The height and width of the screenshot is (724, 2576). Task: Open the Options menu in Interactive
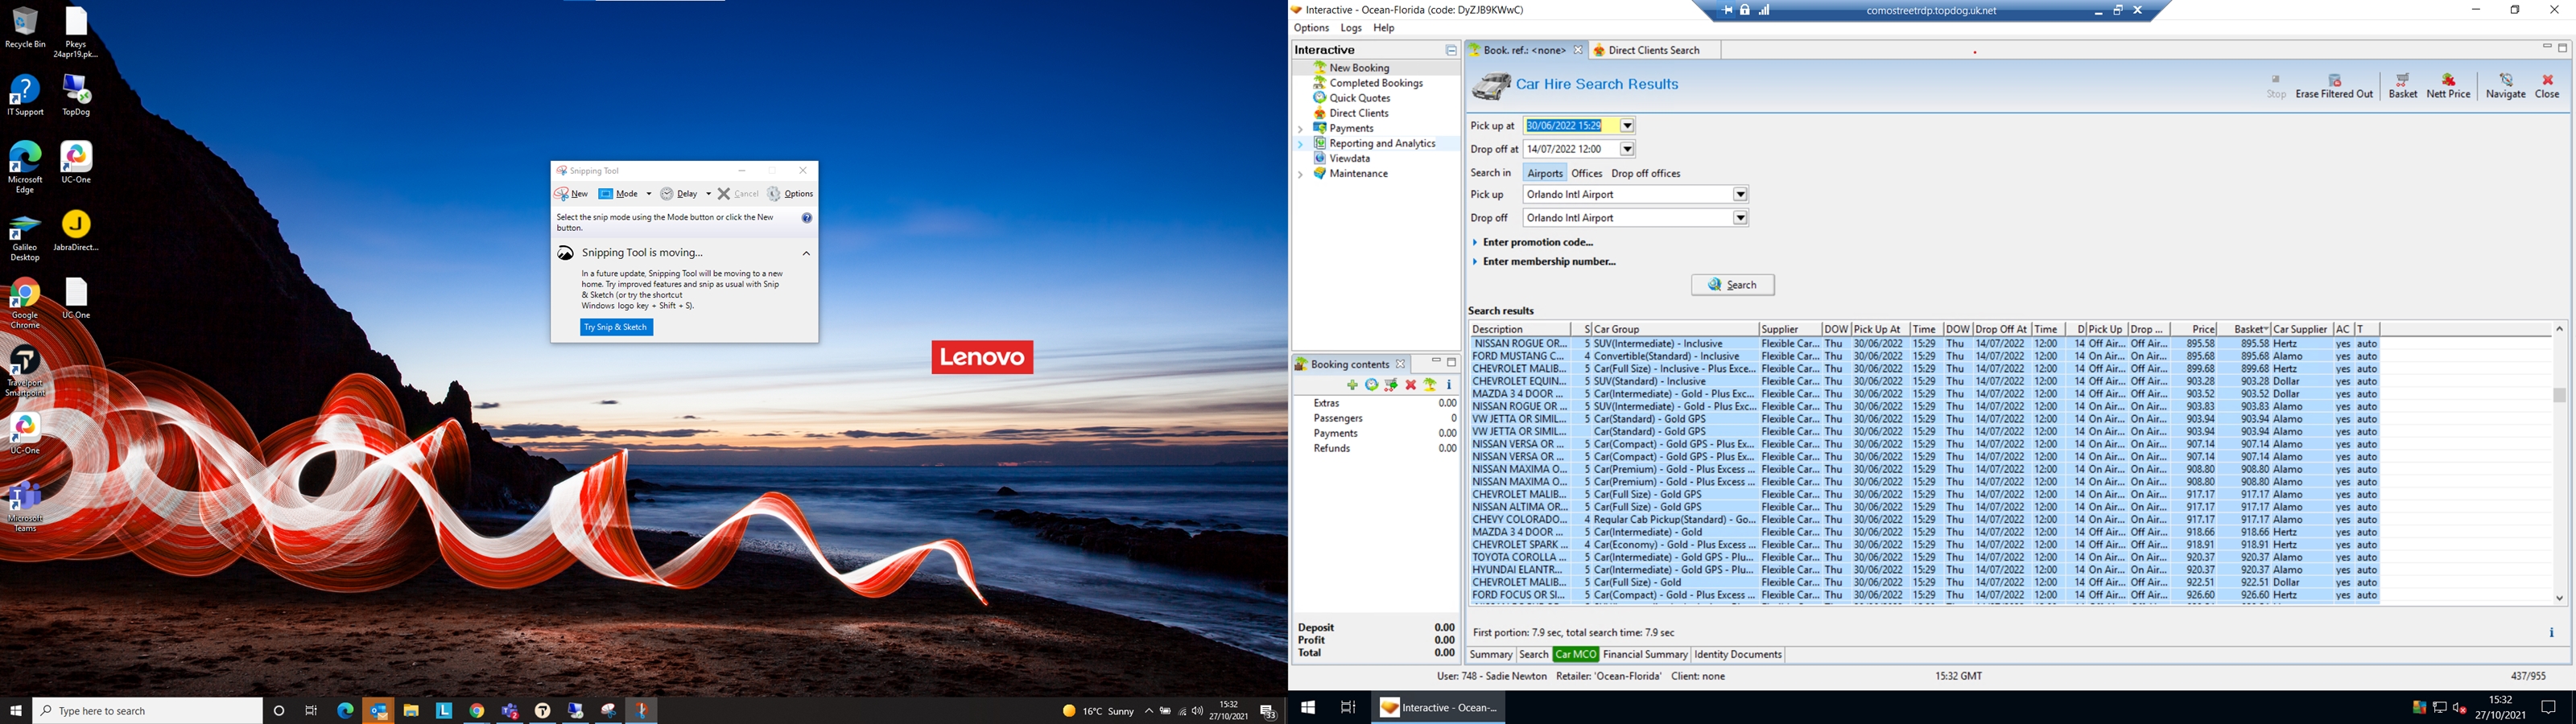1311,28
